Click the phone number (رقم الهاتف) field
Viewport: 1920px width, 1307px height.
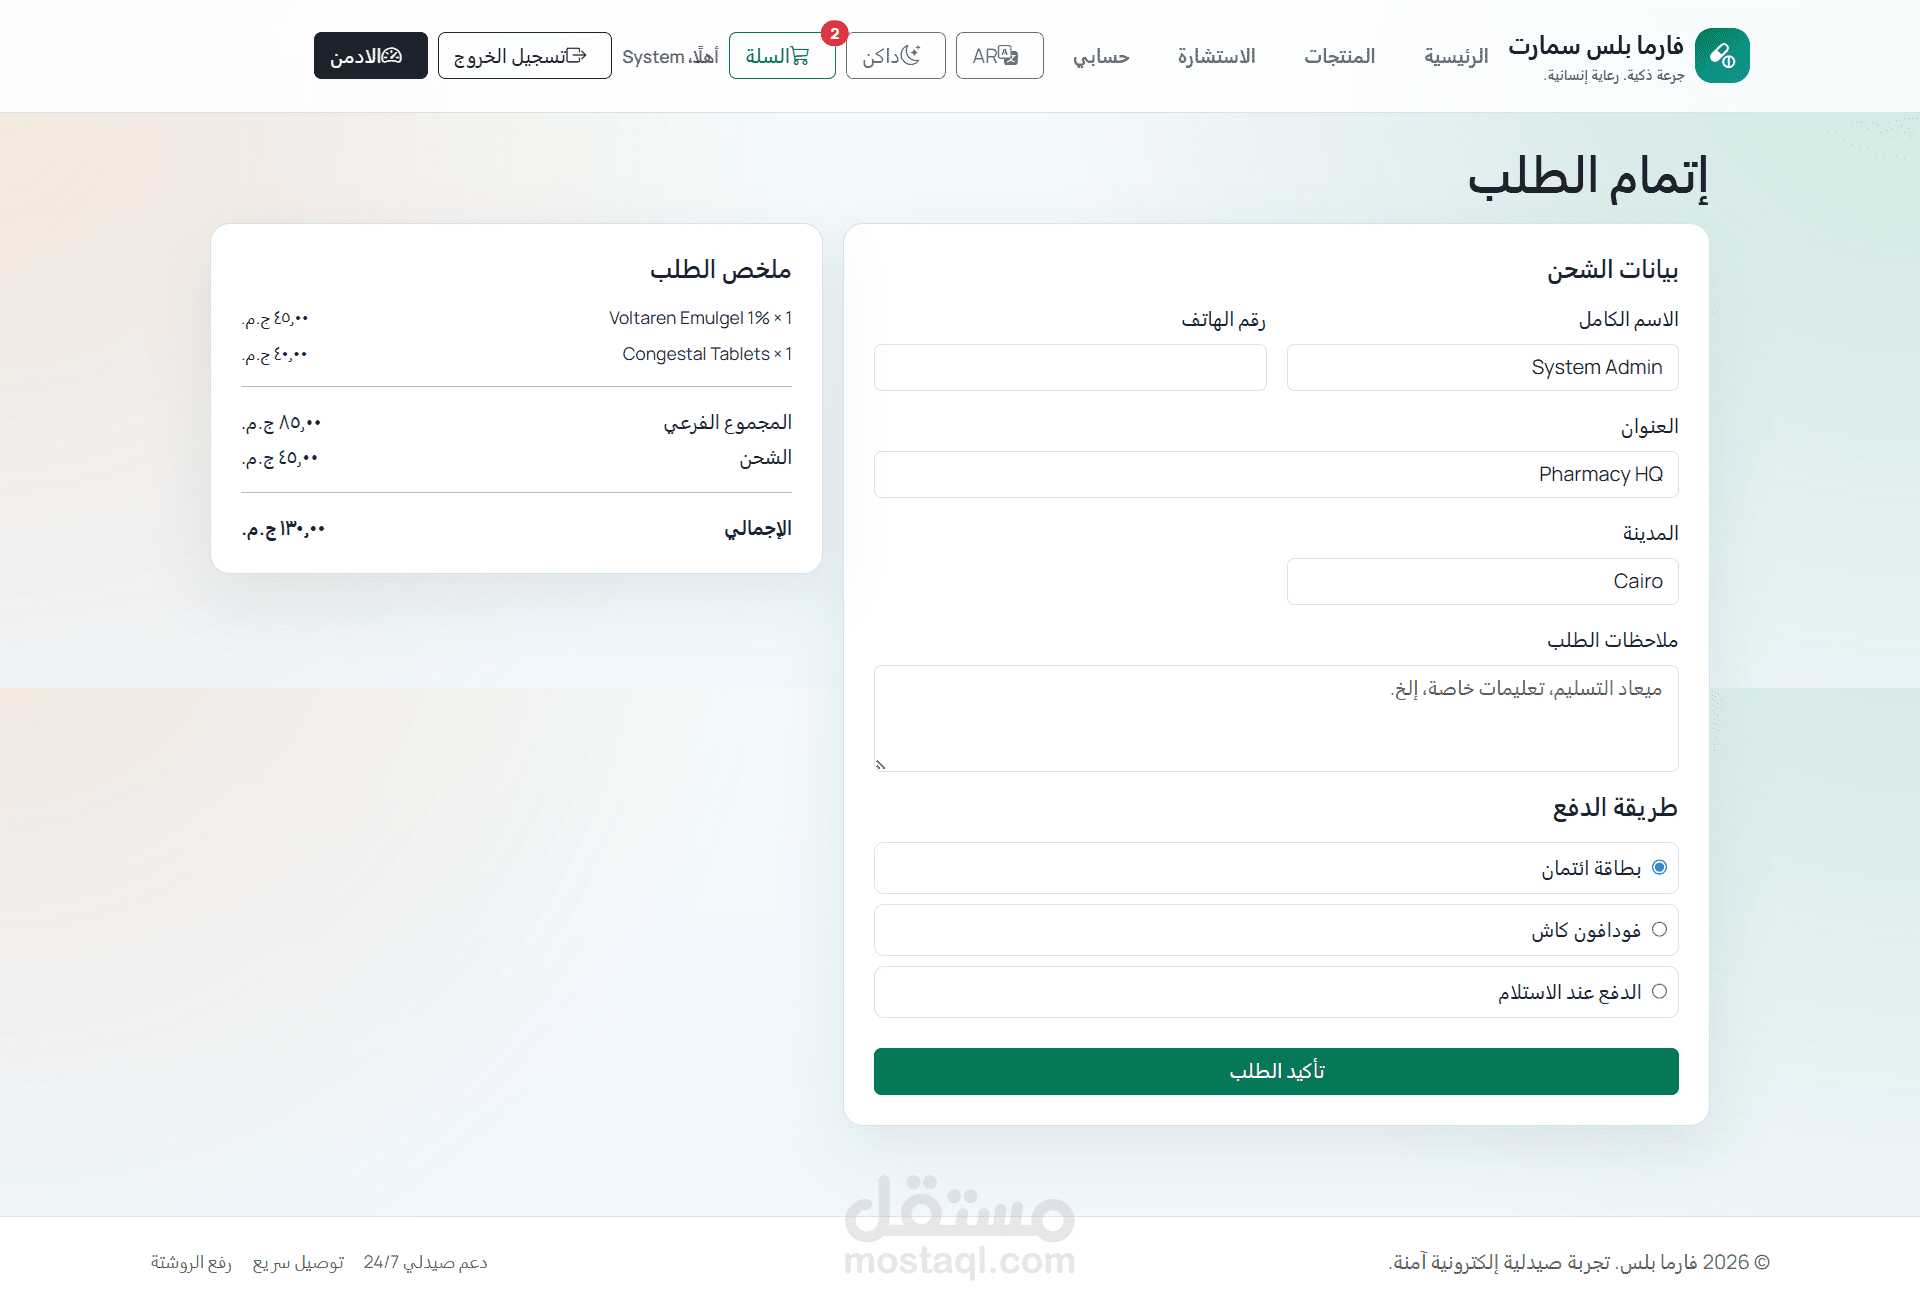point(1070,367)
